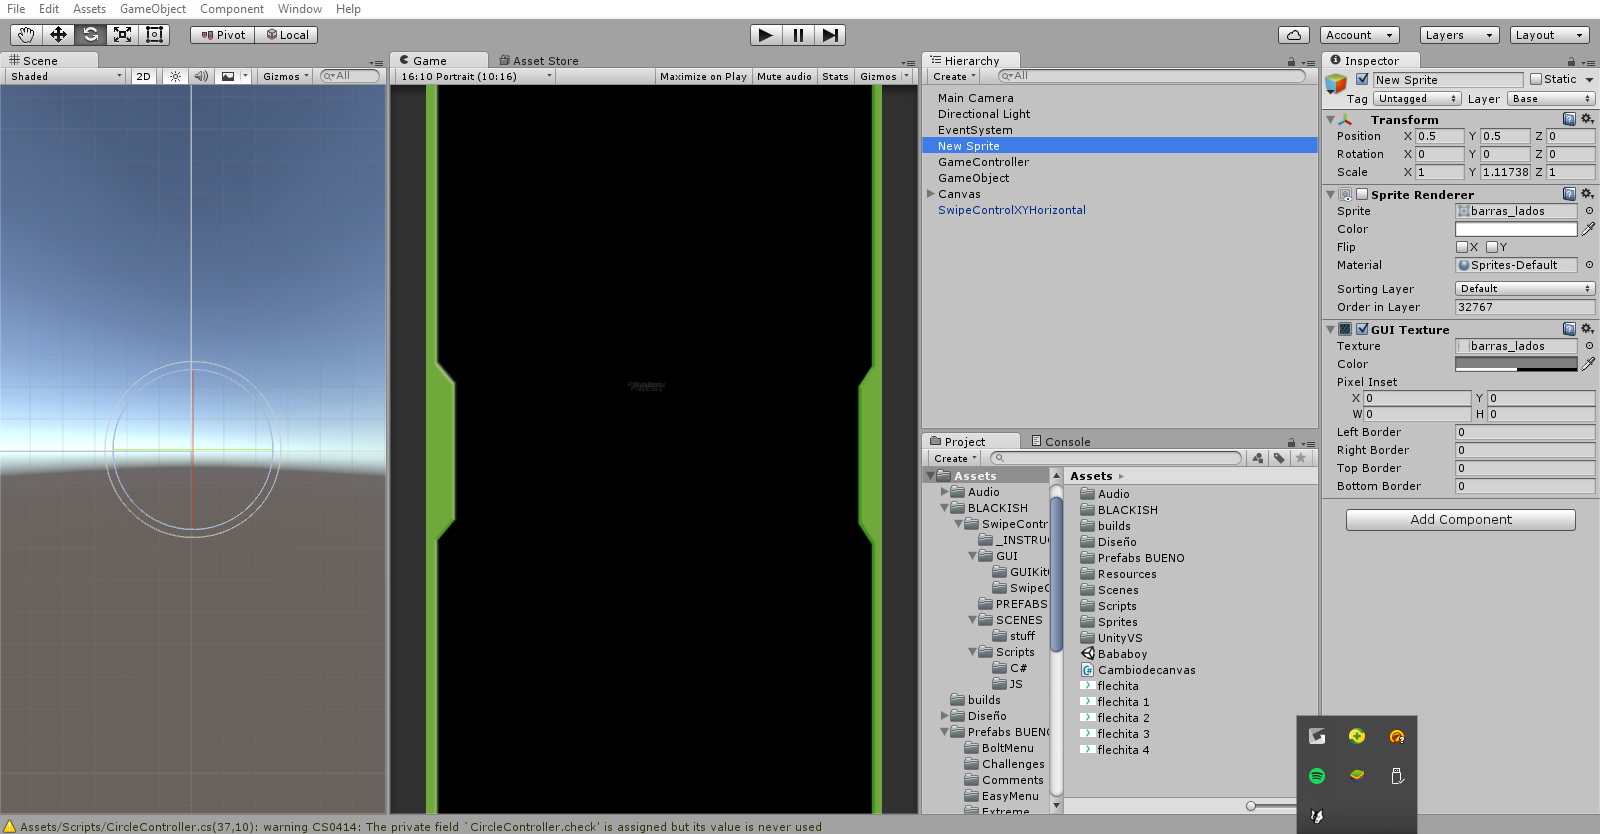Pick Sprite Renderer color with eyedropper
1600x834 pixels.
pos(1588,229)
